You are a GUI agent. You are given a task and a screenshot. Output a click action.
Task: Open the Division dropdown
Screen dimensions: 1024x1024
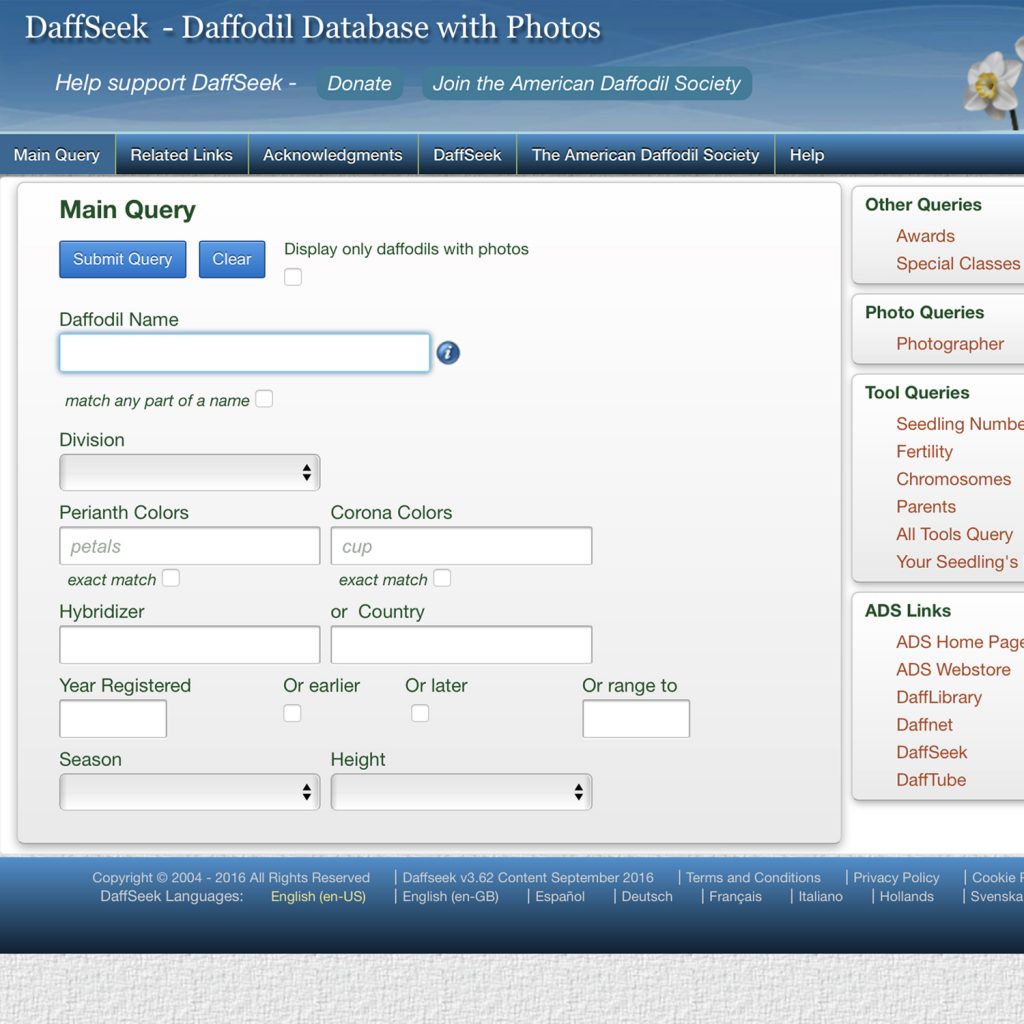189,472
